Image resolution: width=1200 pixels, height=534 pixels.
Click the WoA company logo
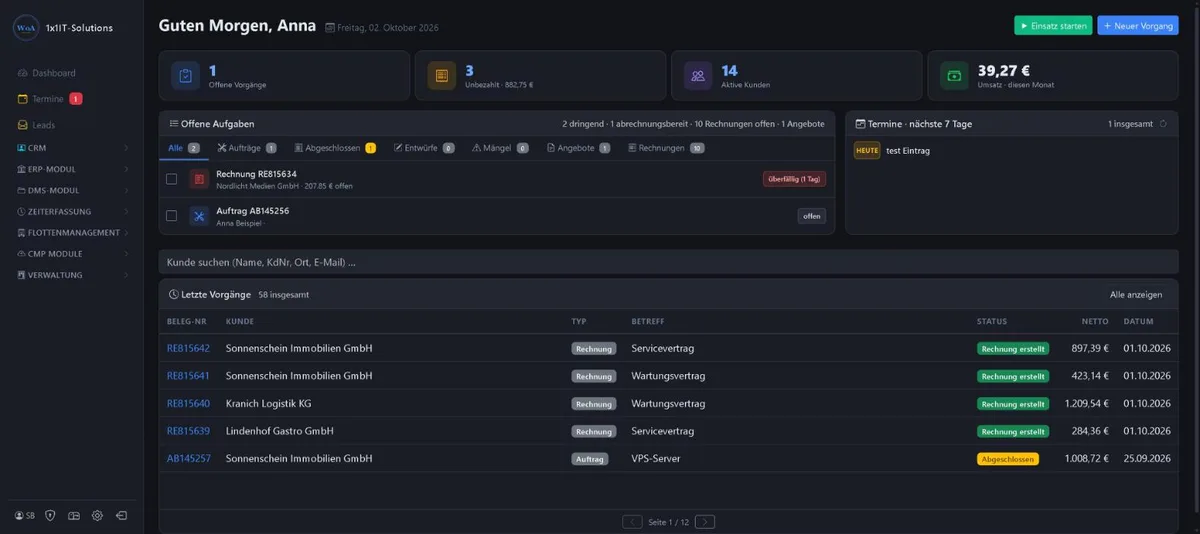coord(26,28)
